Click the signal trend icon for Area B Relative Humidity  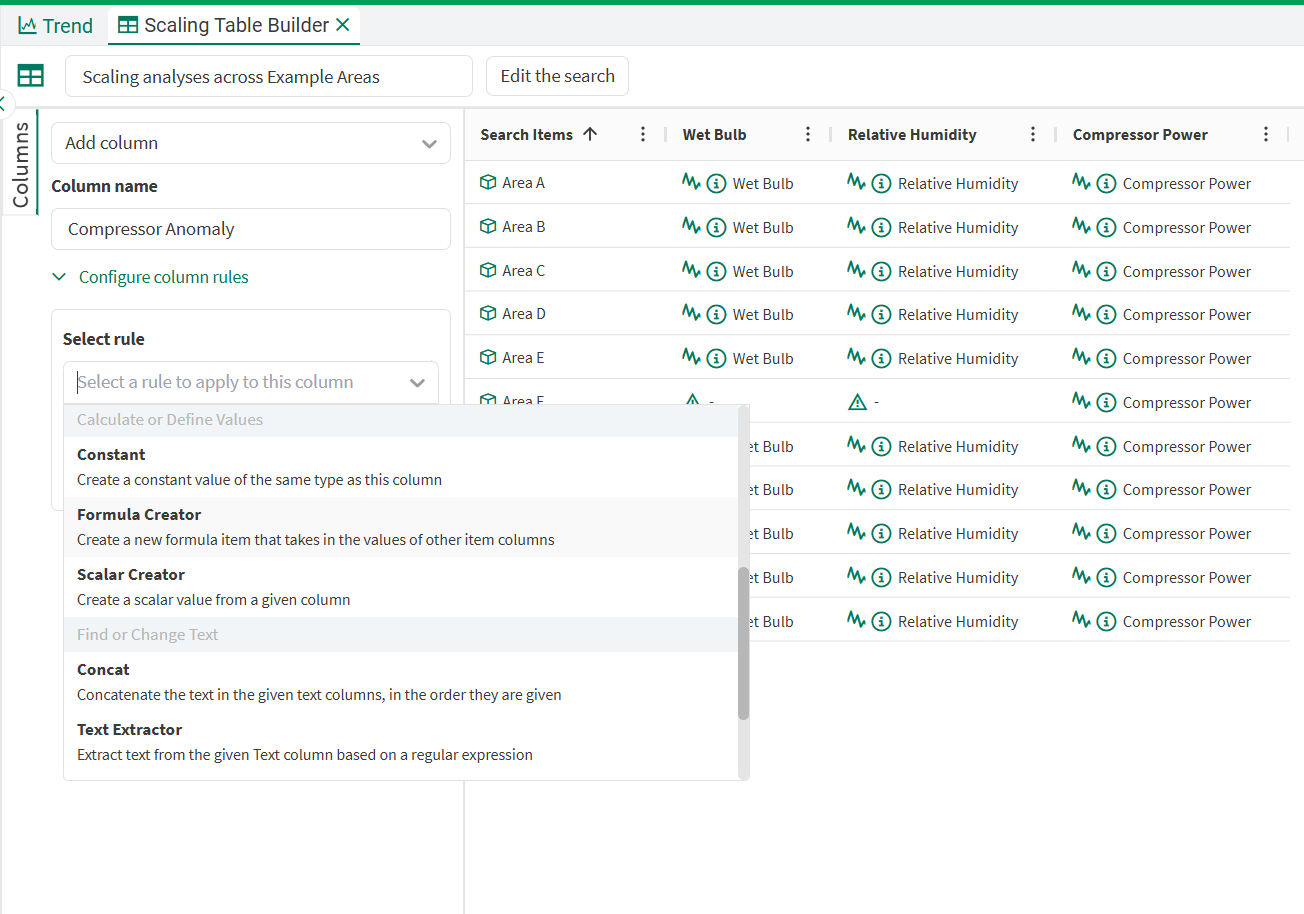(856, 227)
